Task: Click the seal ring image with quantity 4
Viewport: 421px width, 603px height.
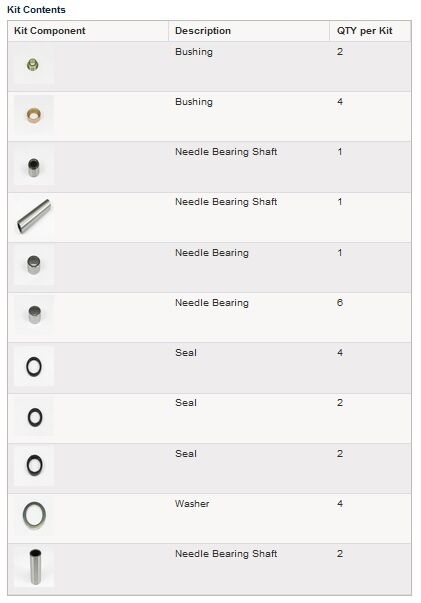Action: (x=34, y=366)
